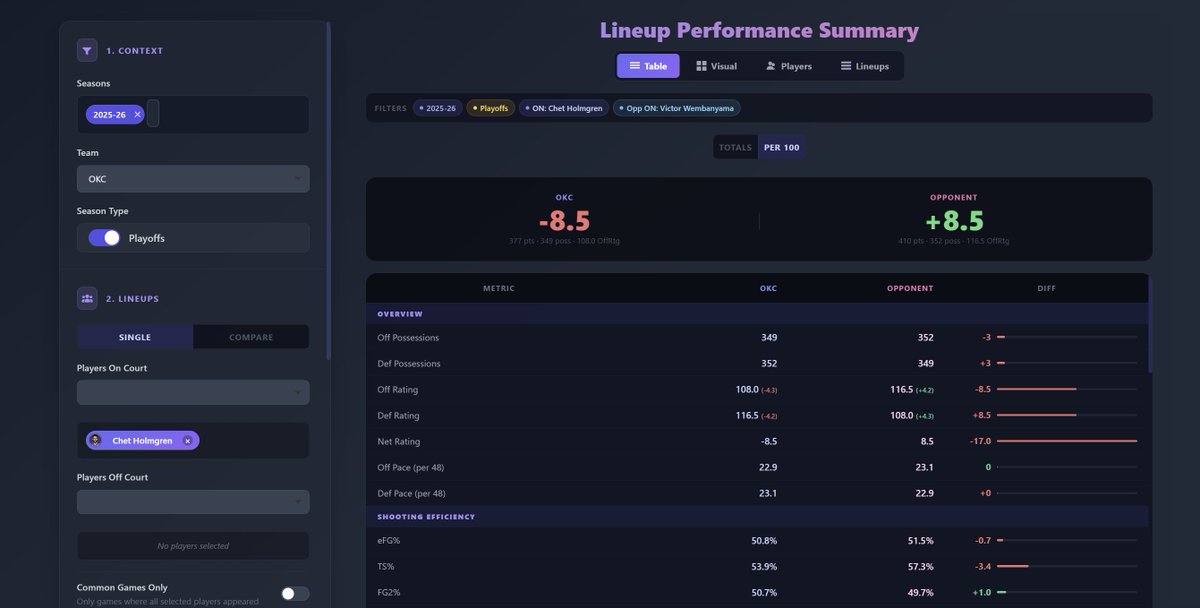
Task: Click the Def Possessions row label
Action: point(409,364)
